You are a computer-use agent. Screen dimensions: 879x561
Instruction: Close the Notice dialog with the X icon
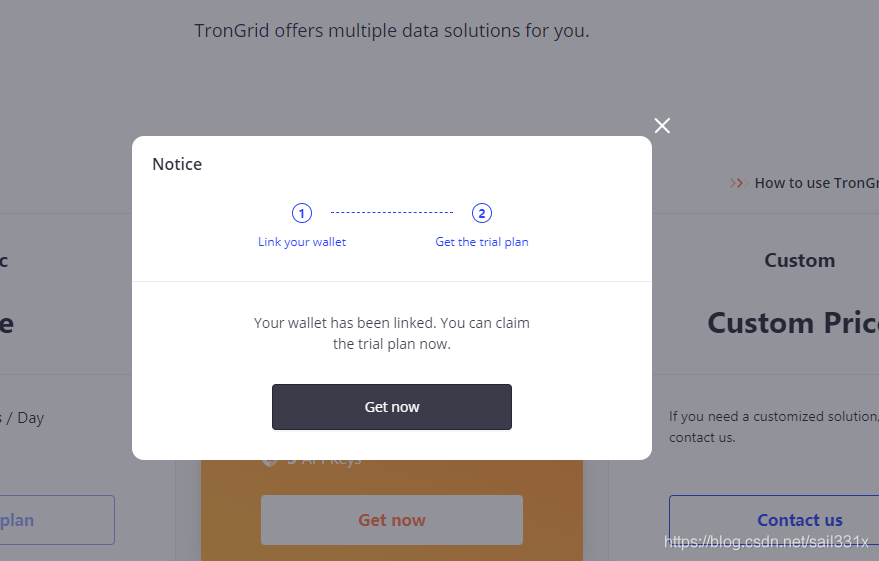click(662, 126)
